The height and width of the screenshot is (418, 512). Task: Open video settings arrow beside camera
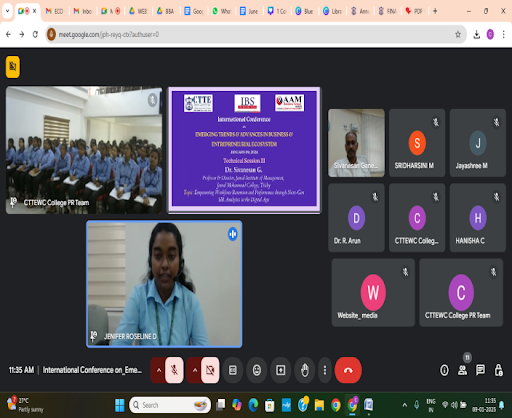(x=195, y=370)
